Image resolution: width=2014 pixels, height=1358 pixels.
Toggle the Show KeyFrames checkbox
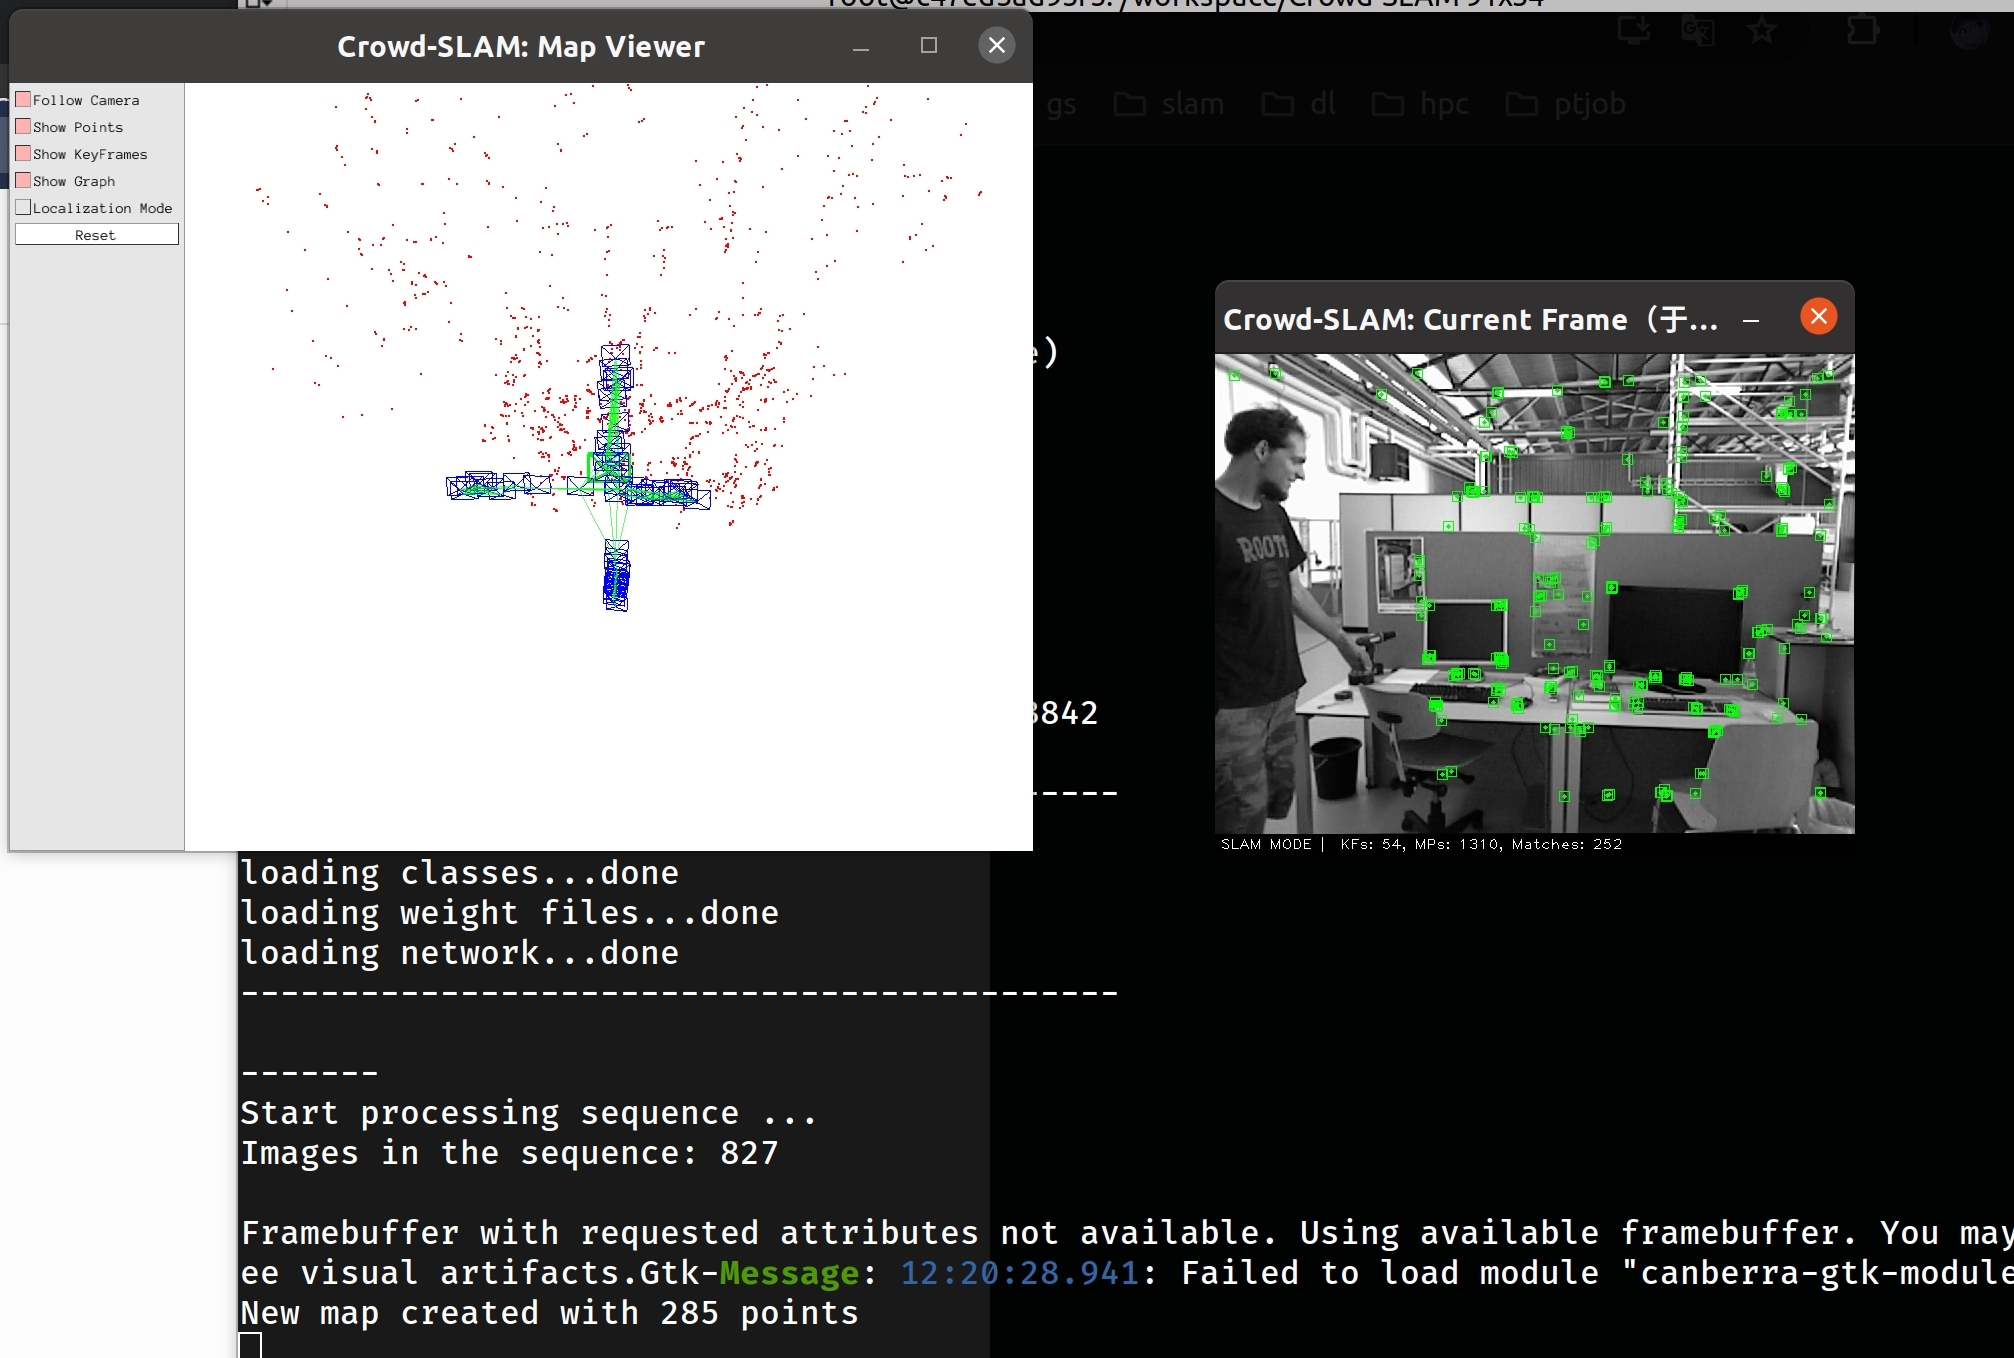click(23, 154)
